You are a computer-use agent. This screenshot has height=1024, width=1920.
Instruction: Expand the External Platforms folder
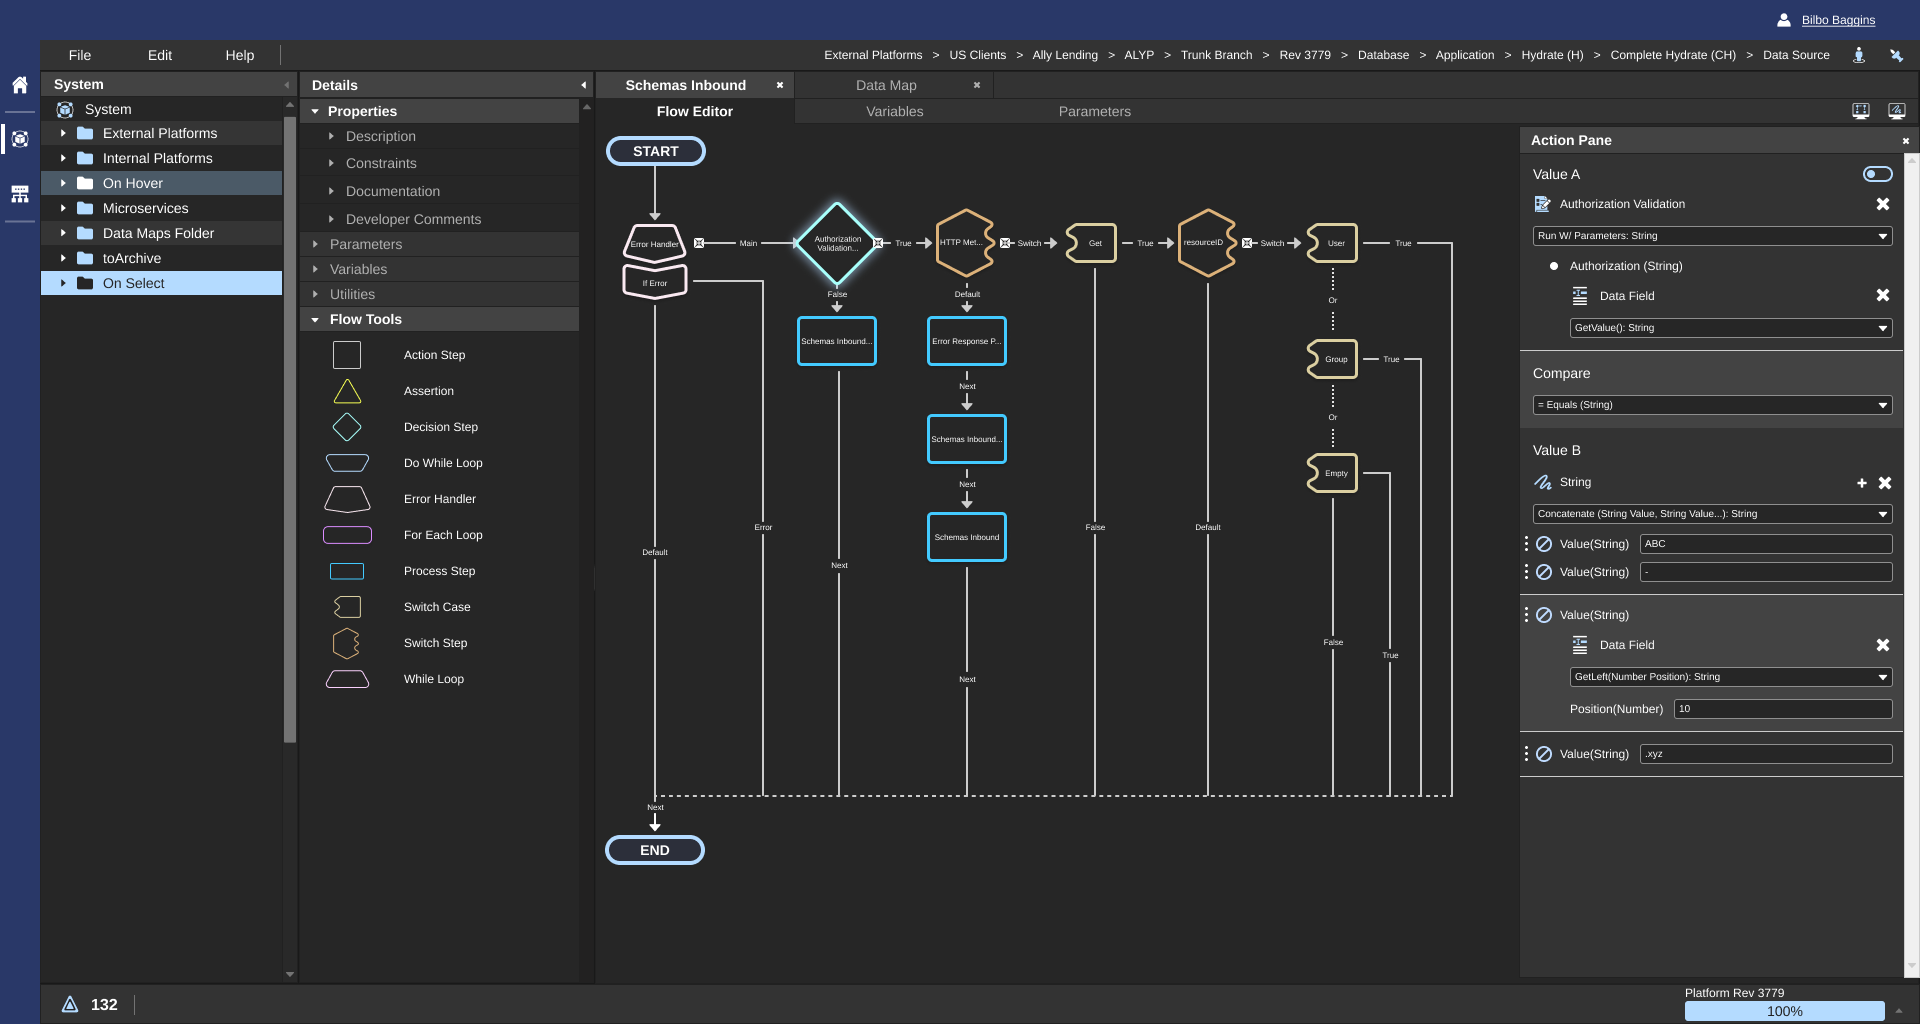tap(65, 133)
